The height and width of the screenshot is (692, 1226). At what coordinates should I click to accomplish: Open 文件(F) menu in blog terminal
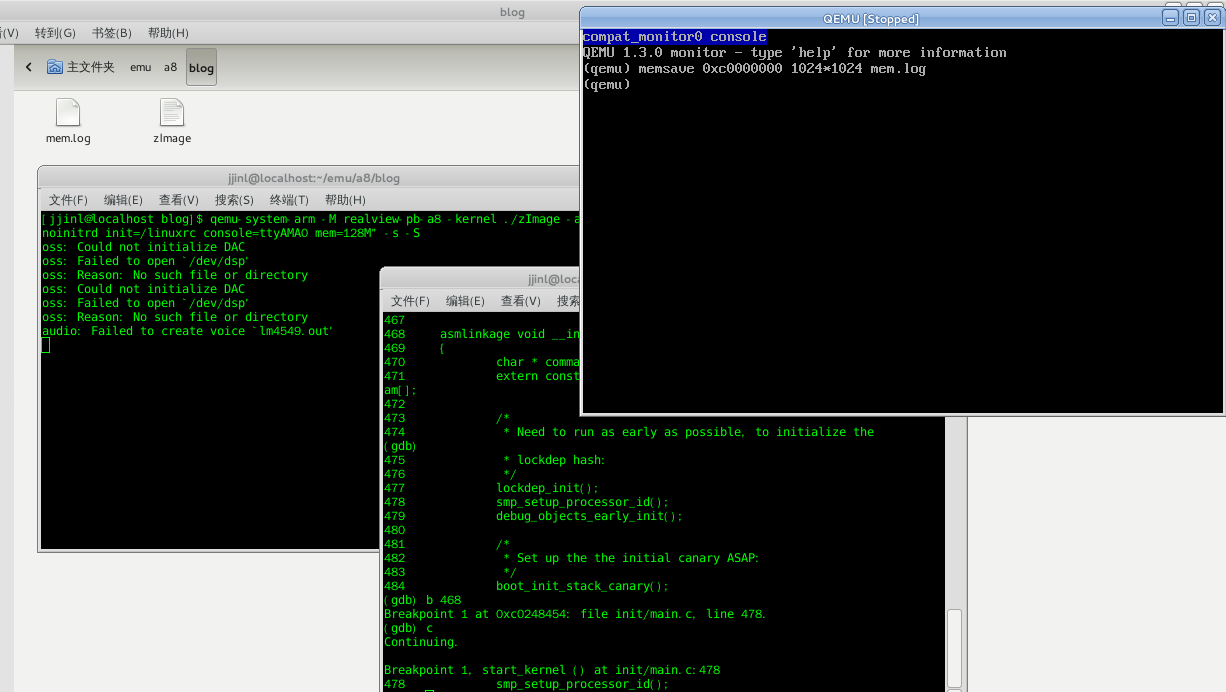pos(68,200)
